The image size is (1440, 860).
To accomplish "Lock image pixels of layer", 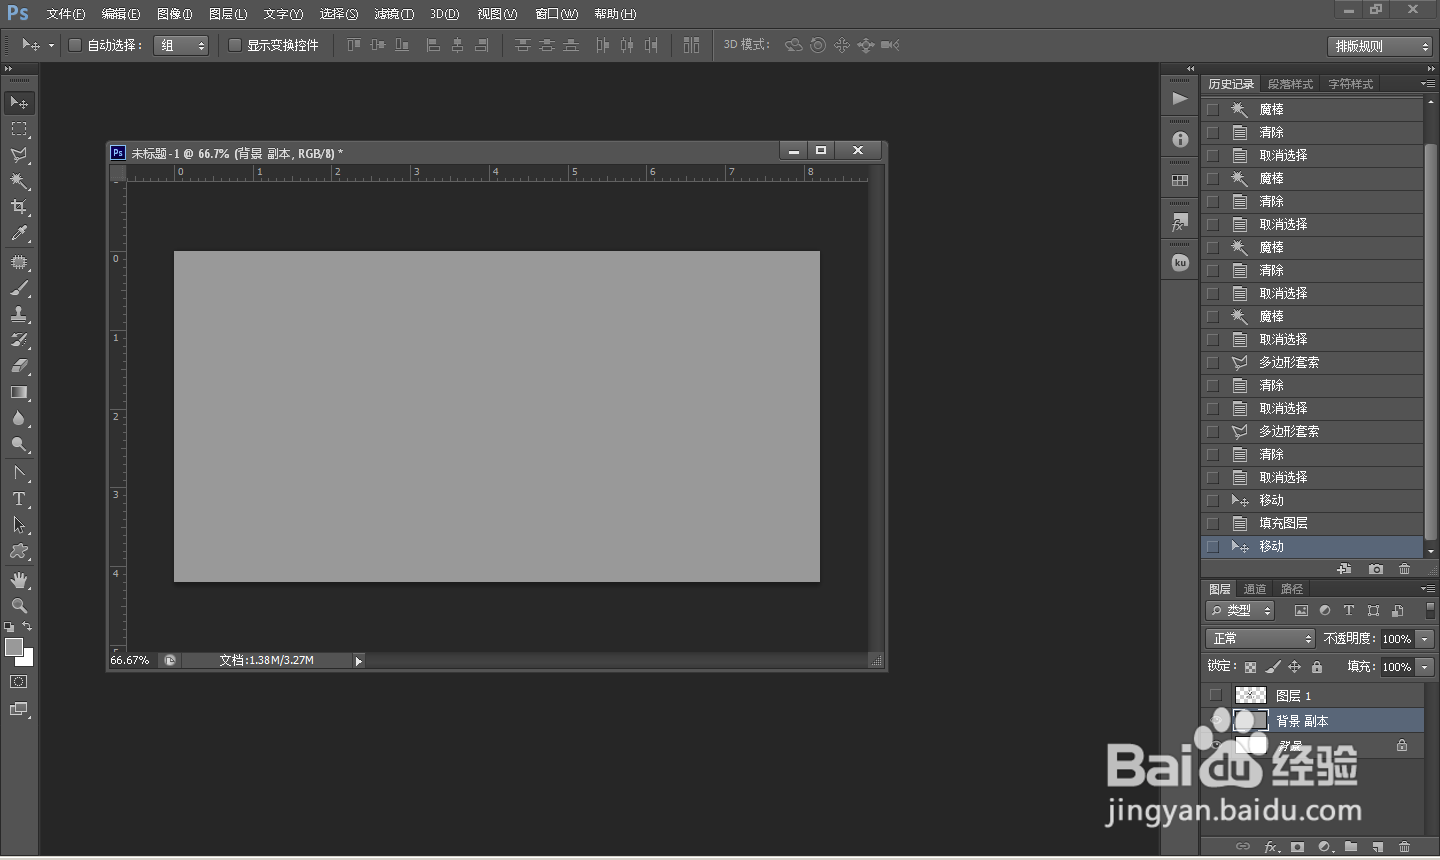I will [x=1272, y=667].
